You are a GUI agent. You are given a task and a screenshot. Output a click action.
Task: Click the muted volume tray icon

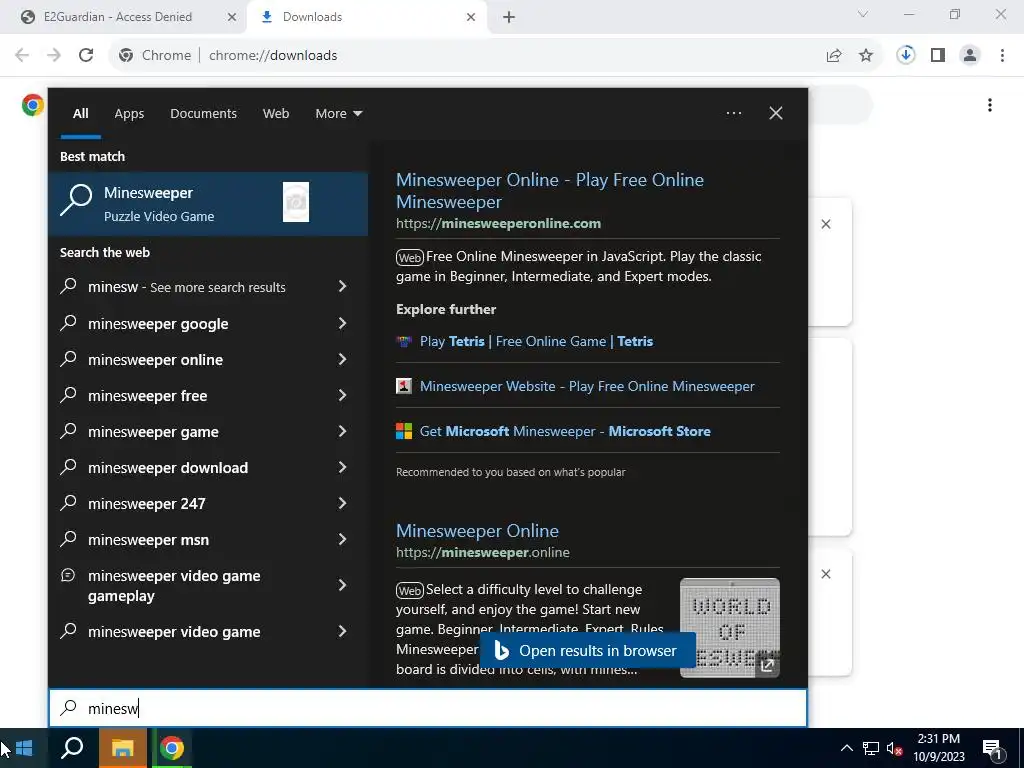pos(894,748)
